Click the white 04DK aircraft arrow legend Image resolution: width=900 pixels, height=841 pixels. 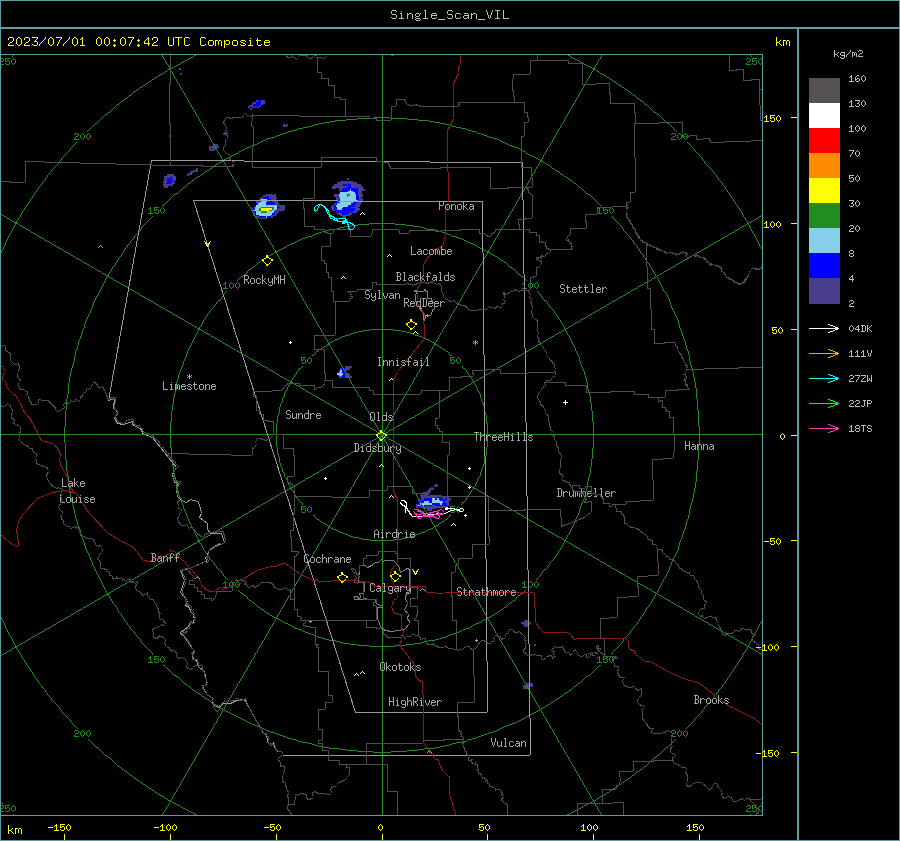(824, 328)
